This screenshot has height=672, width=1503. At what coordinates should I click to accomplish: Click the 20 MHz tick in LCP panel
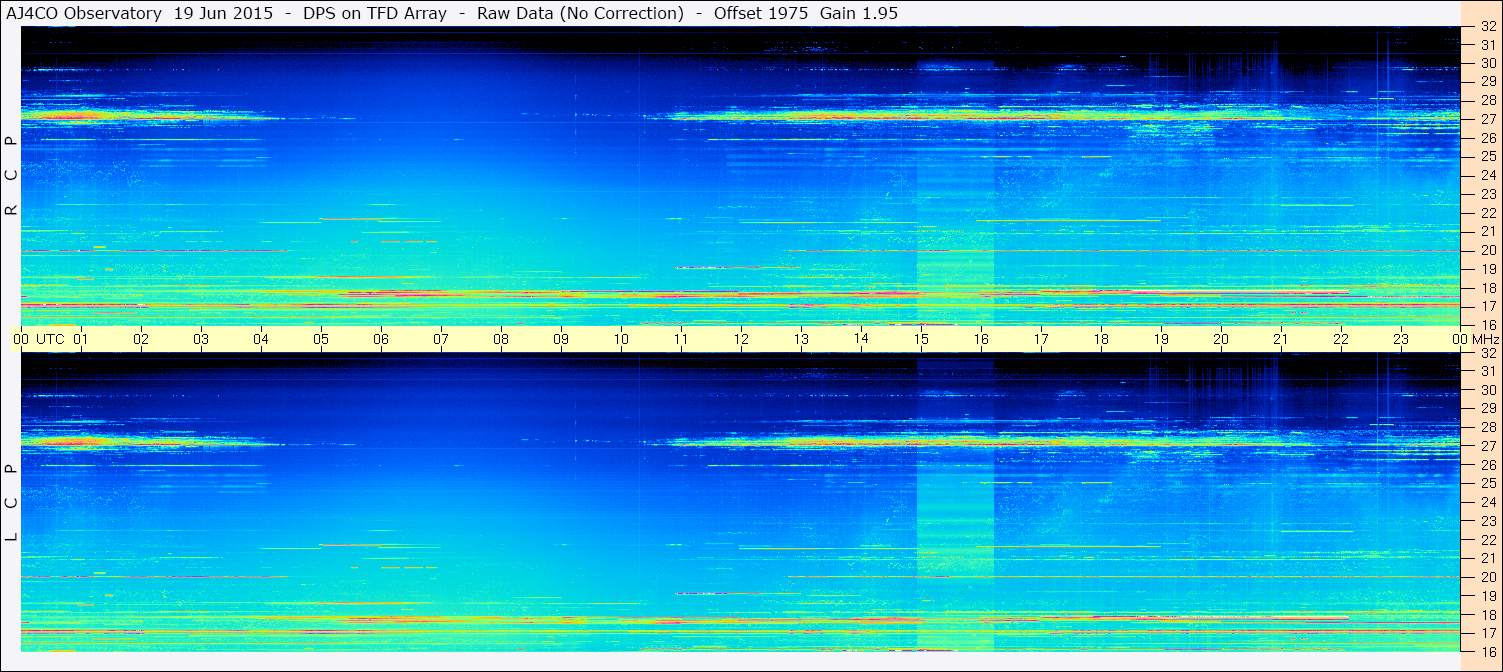coord(1488,577)
